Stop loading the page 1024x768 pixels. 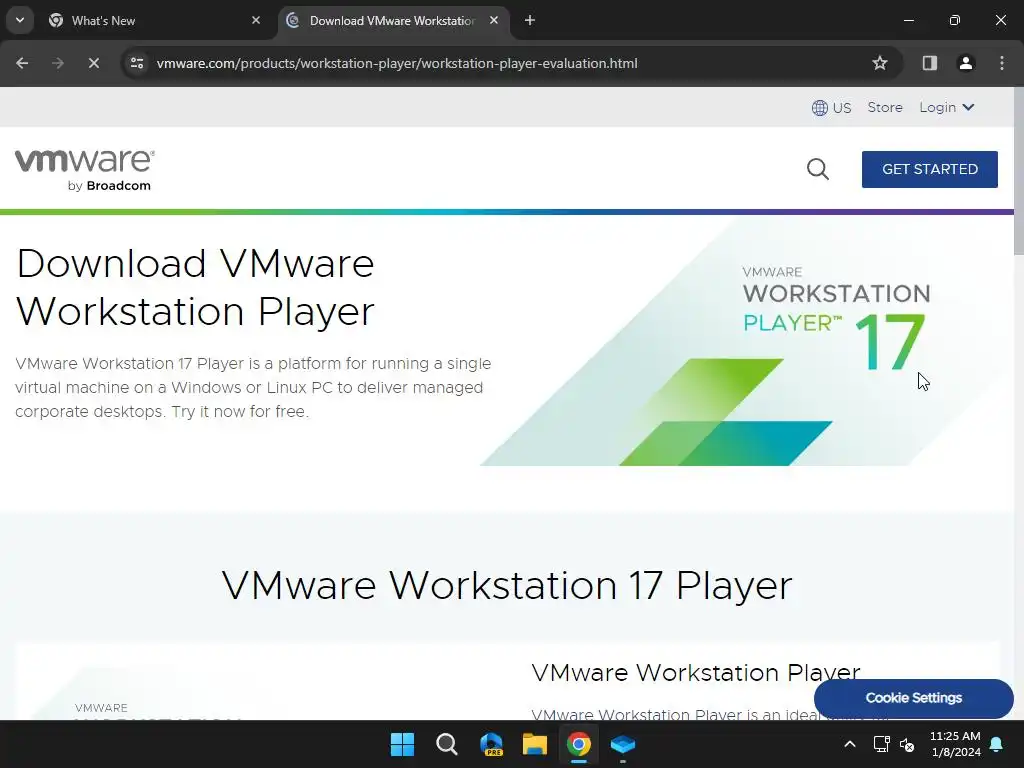[x=94, y=63]
